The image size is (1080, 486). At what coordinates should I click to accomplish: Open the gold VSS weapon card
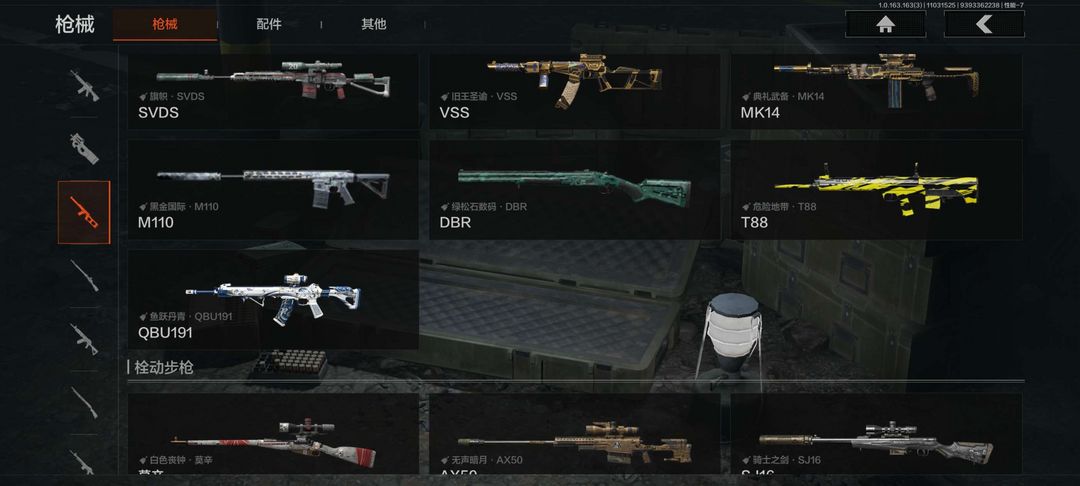(x=574, y=92)
